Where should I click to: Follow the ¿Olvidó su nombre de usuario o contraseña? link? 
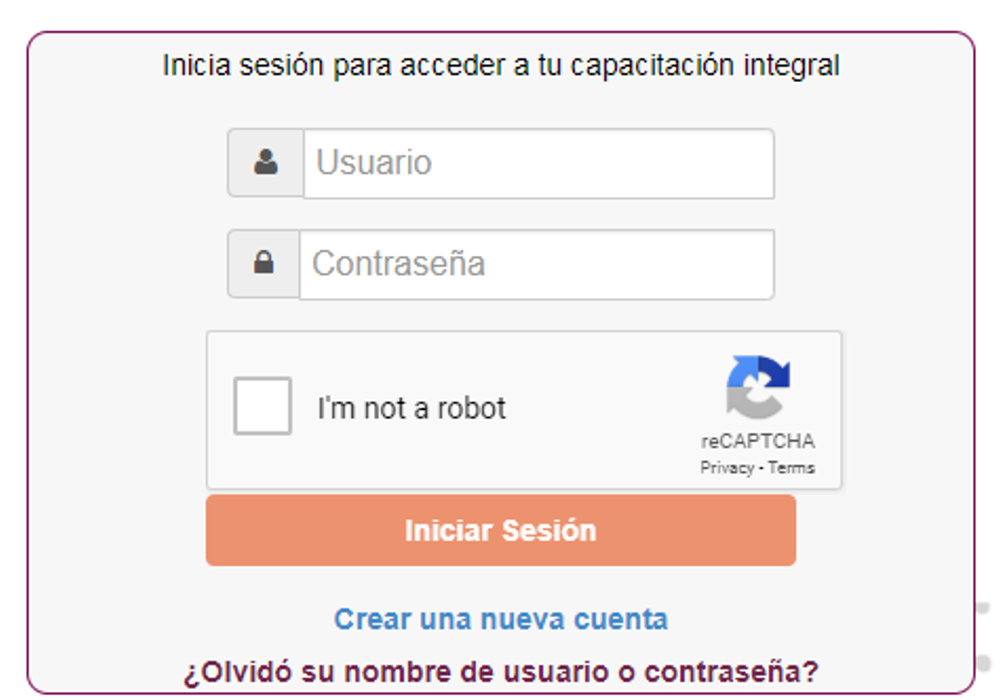pos(502,672)
